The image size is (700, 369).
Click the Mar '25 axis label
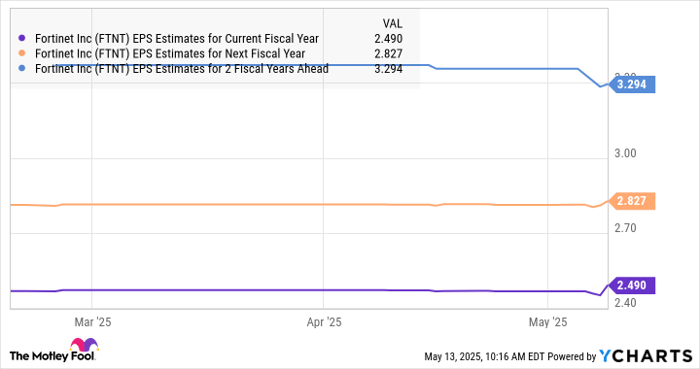point(92,322)
